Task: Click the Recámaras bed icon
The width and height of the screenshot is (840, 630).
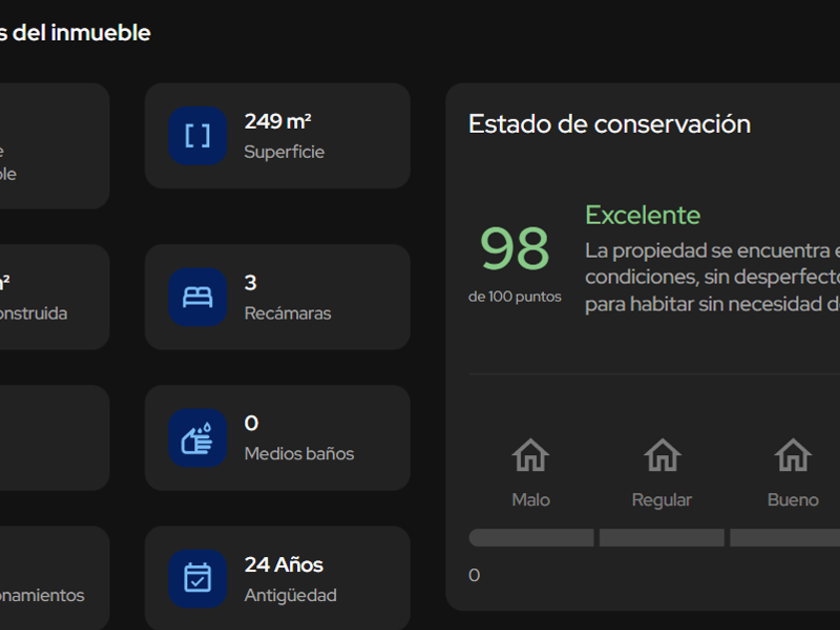Action: coord(198,297)
